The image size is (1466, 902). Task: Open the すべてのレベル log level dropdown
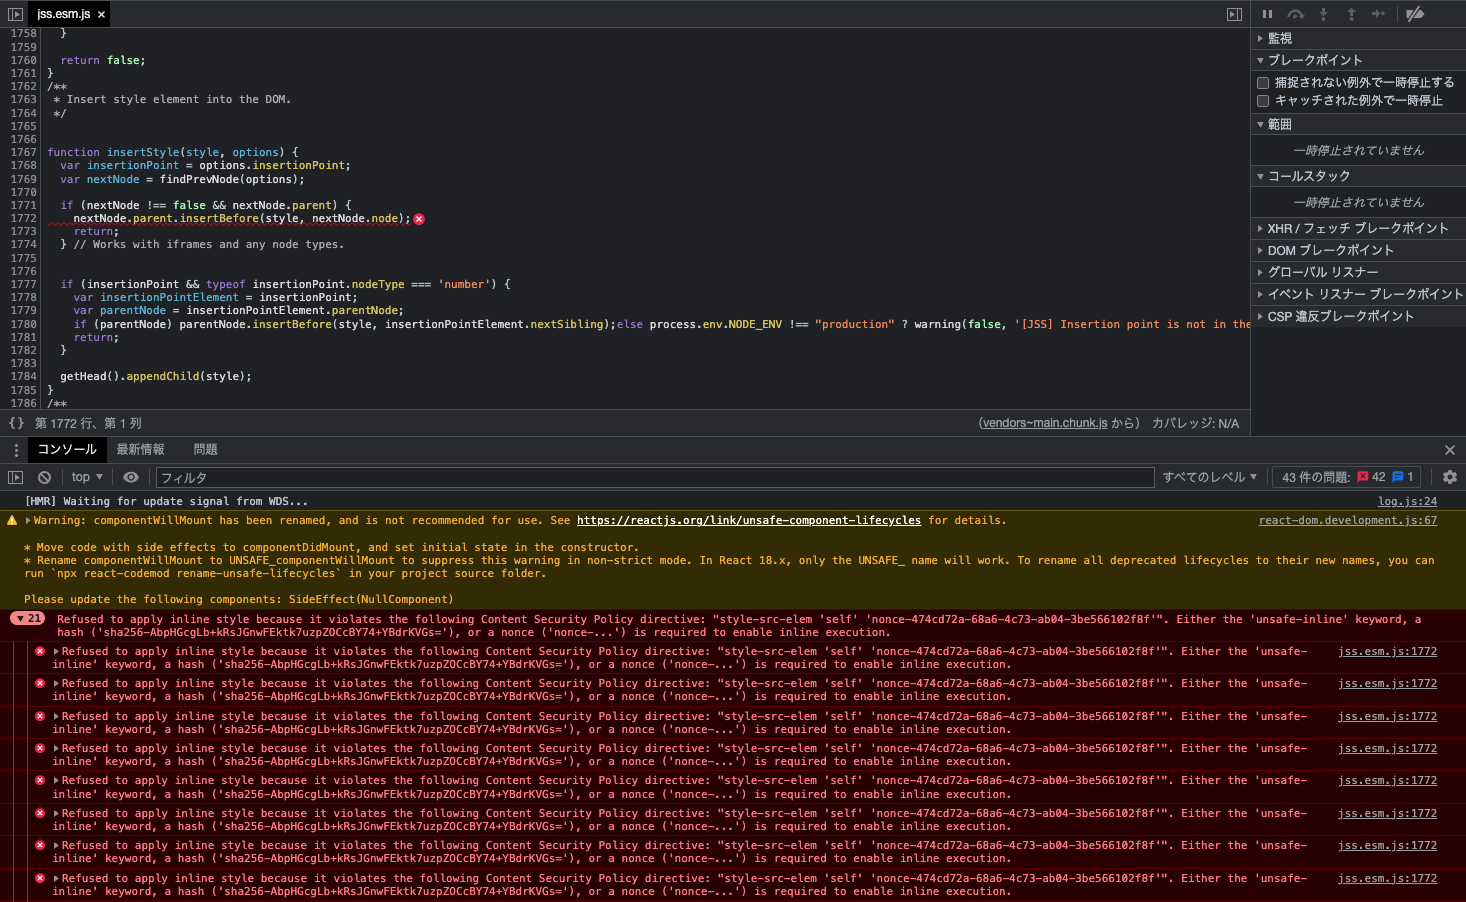pos(1209,477)
